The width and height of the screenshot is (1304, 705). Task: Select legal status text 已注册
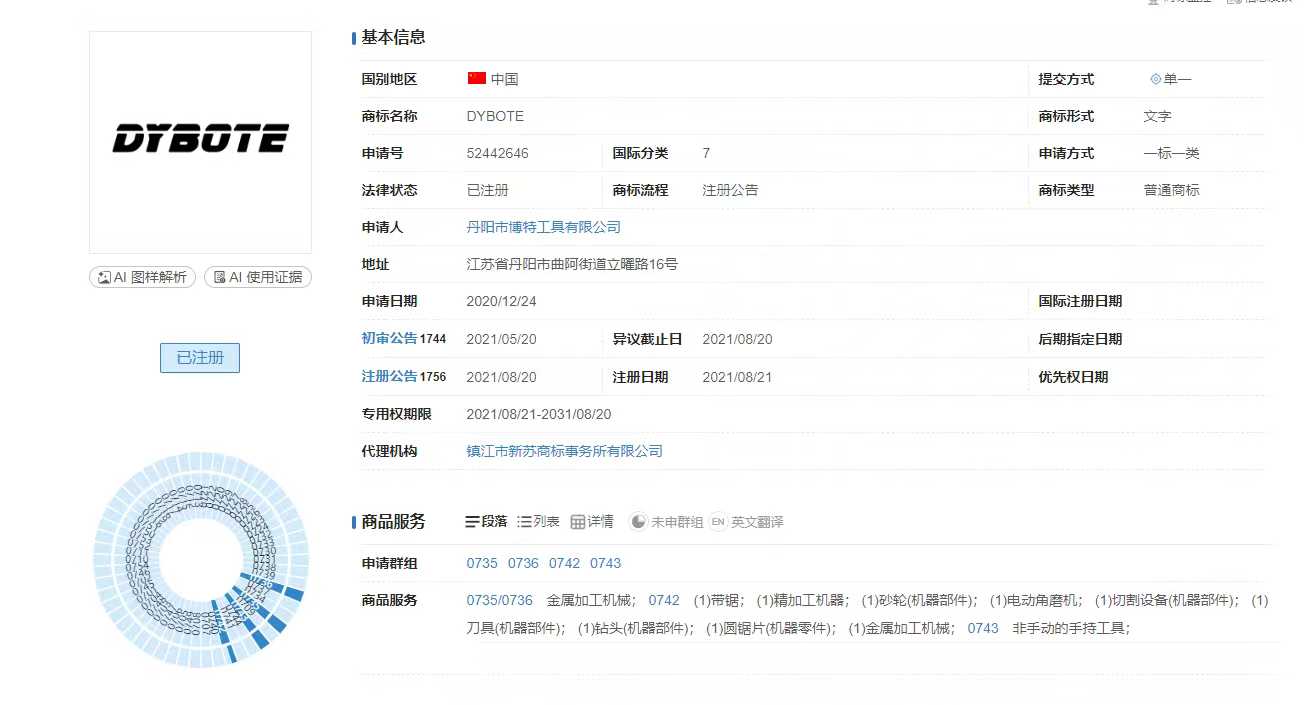tap(488, 190)
